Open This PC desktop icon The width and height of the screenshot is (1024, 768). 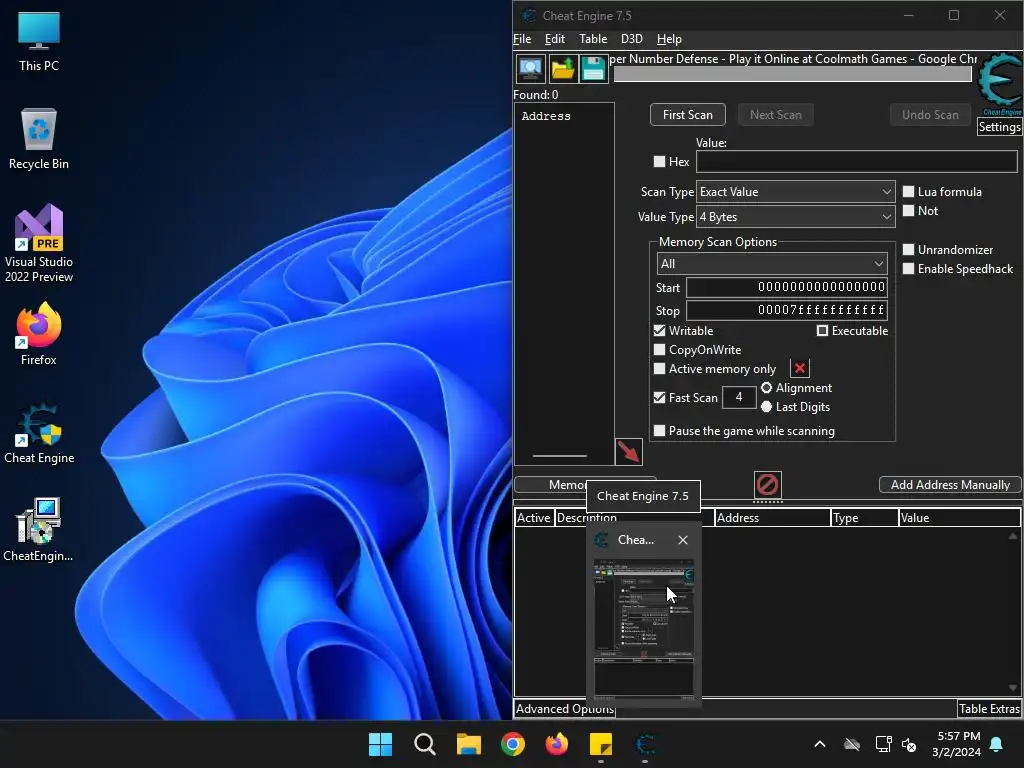pos(39,42)
